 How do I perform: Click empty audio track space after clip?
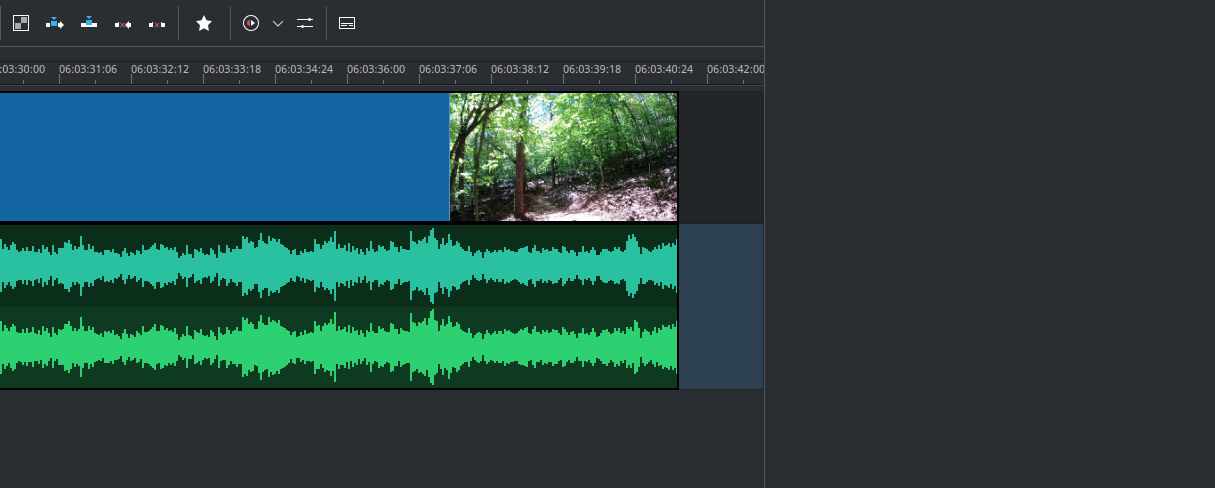[720, 306]
